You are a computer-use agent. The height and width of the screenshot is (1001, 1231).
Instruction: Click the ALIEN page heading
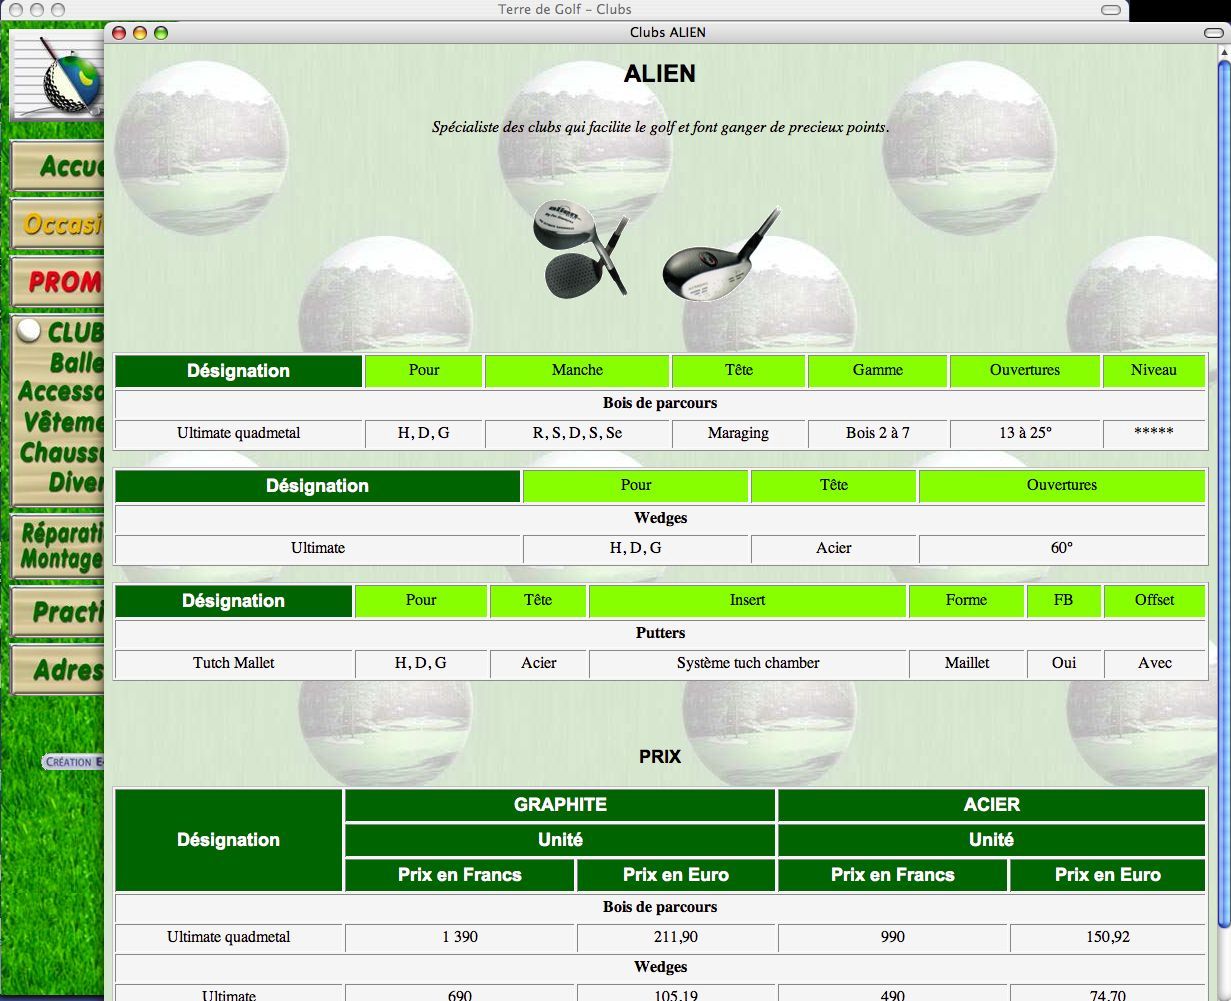pos(660,74)
